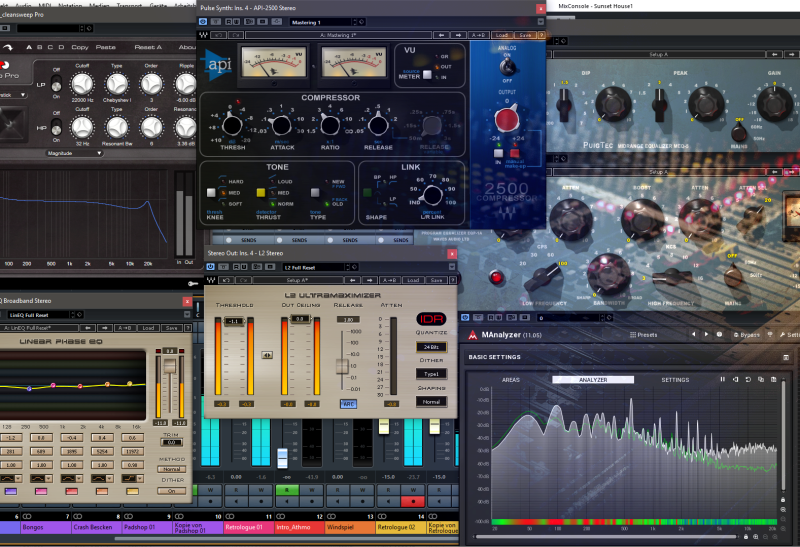Click the threshold/ceiling link button in L2
The height and width of the screenshot is (547, 800).
[x=267, y=355]
